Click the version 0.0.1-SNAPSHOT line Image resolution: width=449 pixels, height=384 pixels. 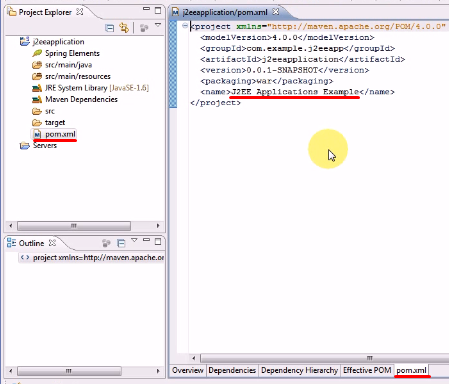(x=285, y=70)
